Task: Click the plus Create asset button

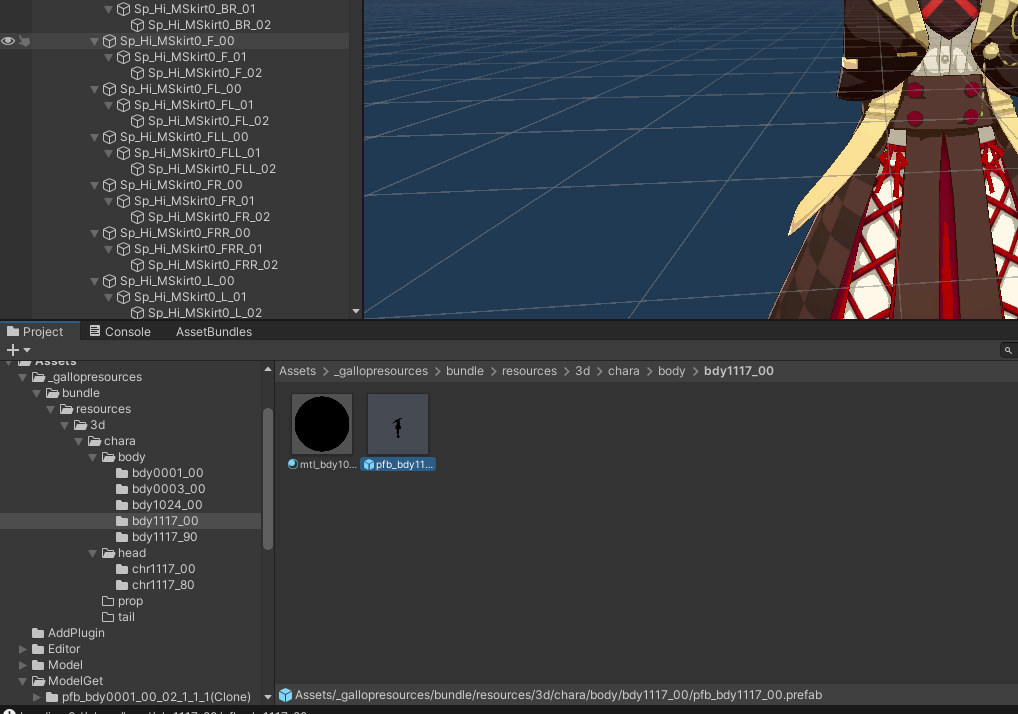Action: [x=12, y=350]
